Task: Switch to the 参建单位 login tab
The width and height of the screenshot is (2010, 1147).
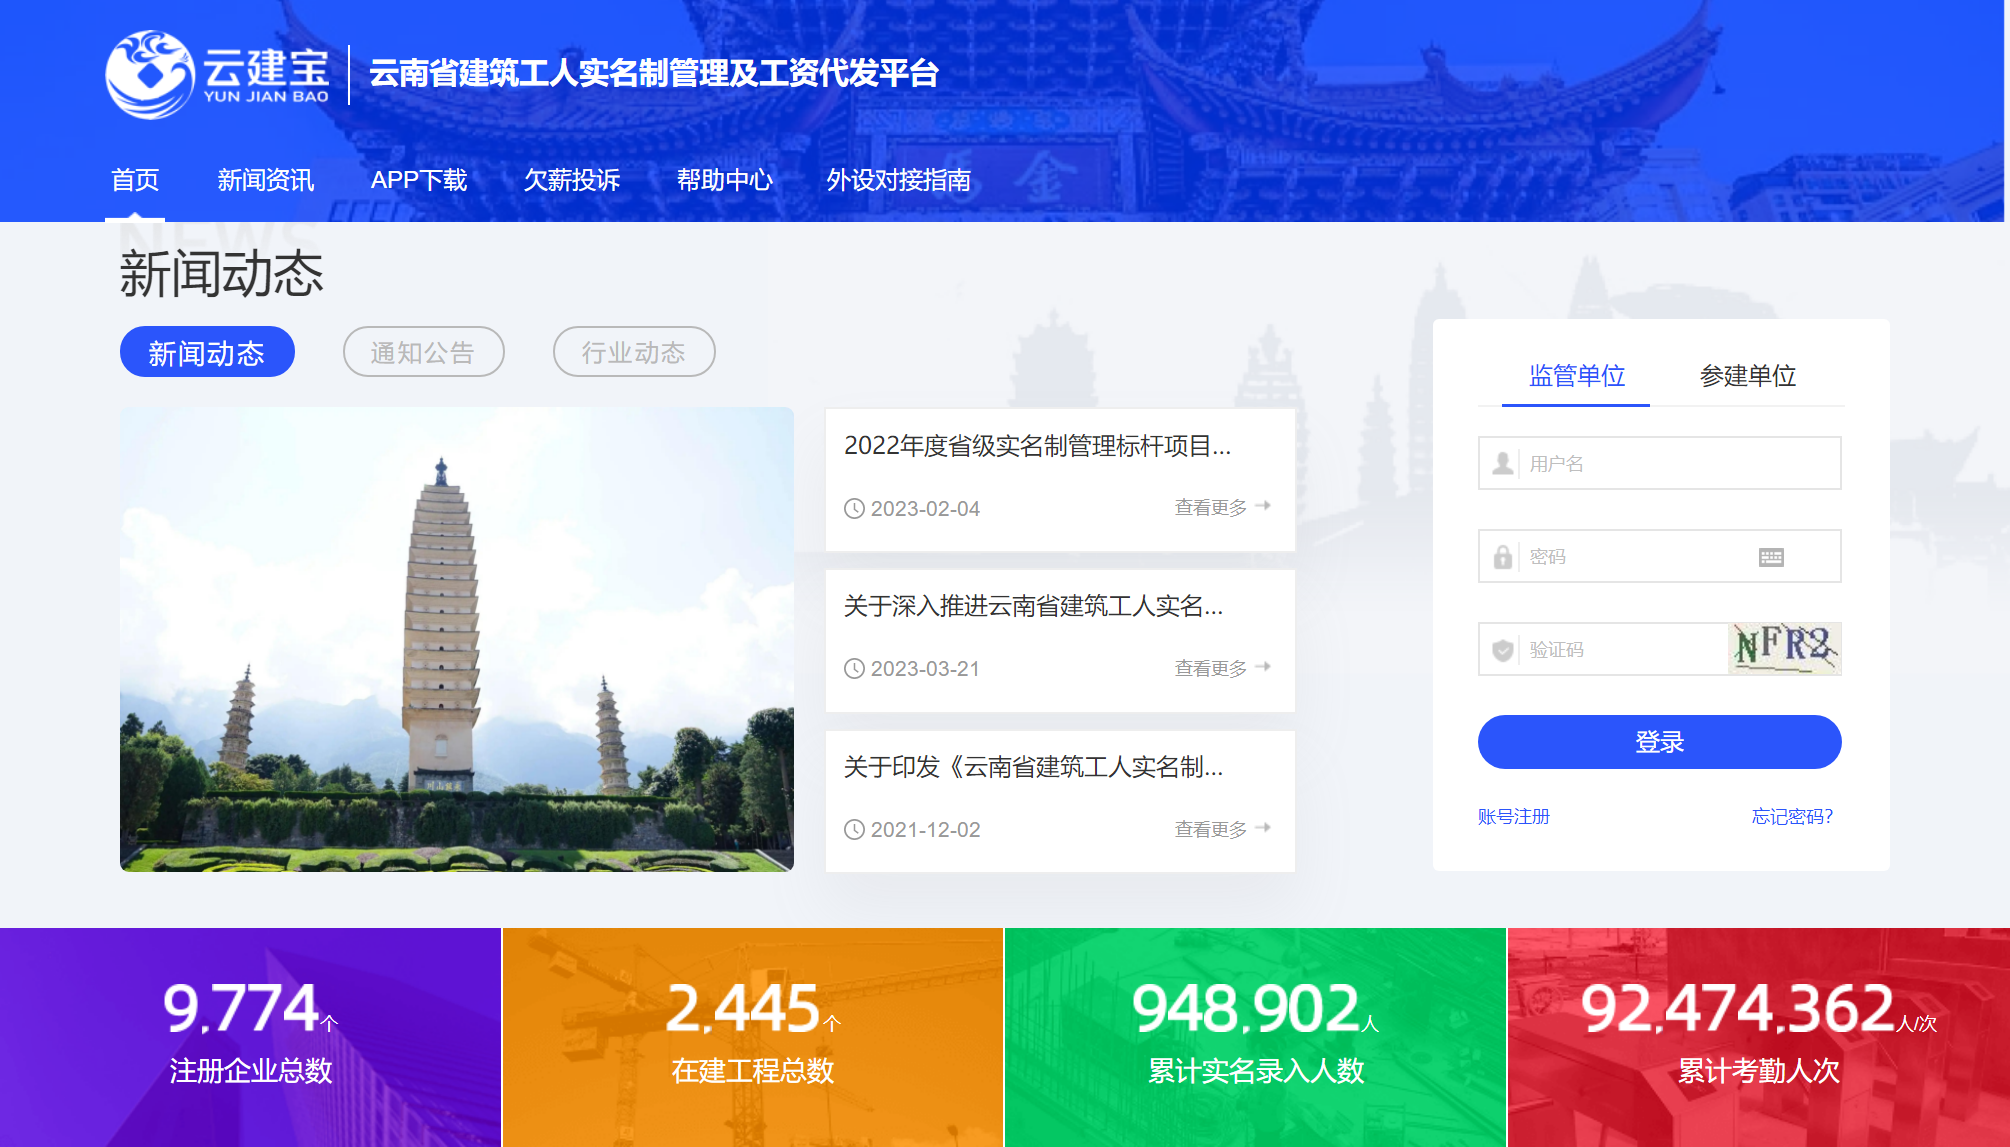Action: [x=1747, y=376]
